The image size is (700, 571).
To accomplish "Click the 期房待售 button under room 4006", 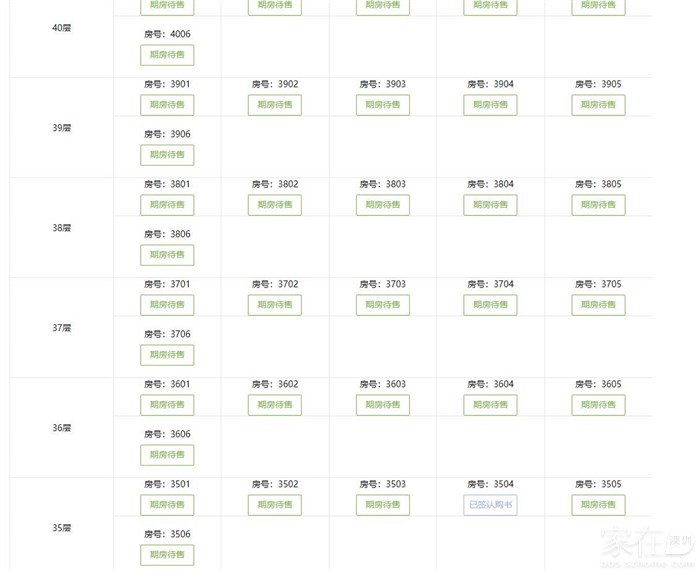I will (x=167, y=55).
